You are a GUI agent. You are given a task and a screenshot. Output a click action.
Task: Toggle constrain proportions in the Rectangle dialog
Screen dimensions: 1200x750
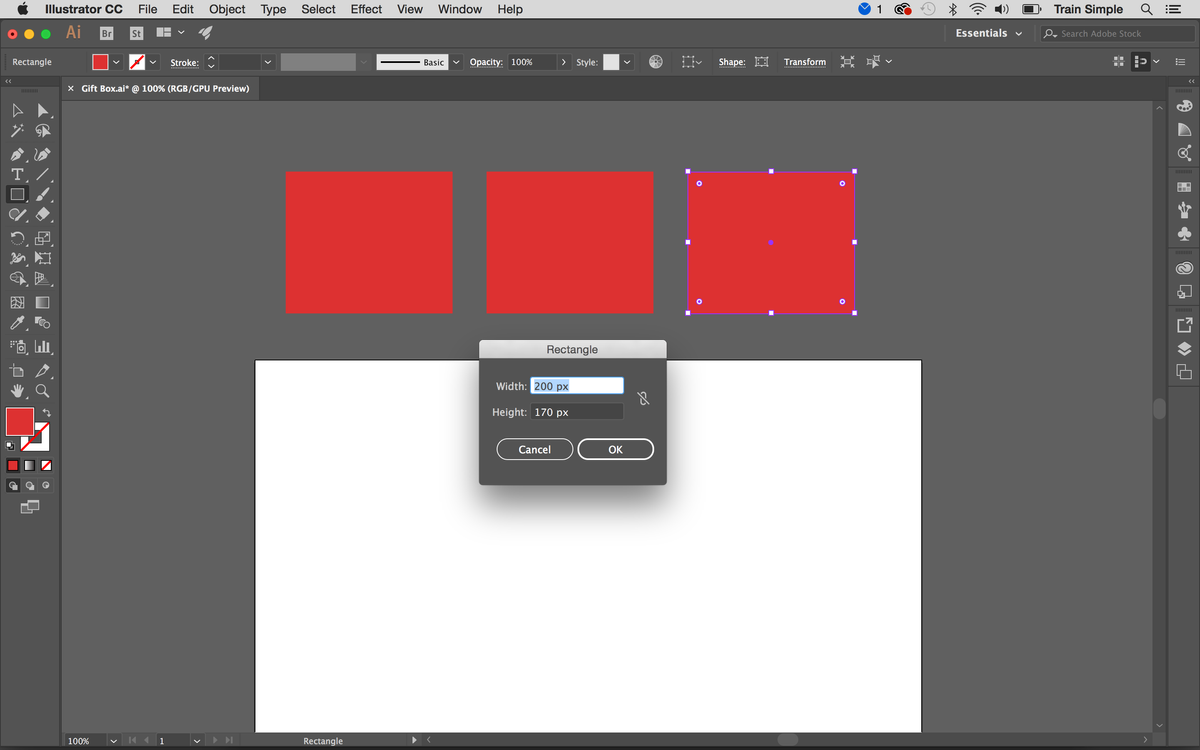[643, 397]
